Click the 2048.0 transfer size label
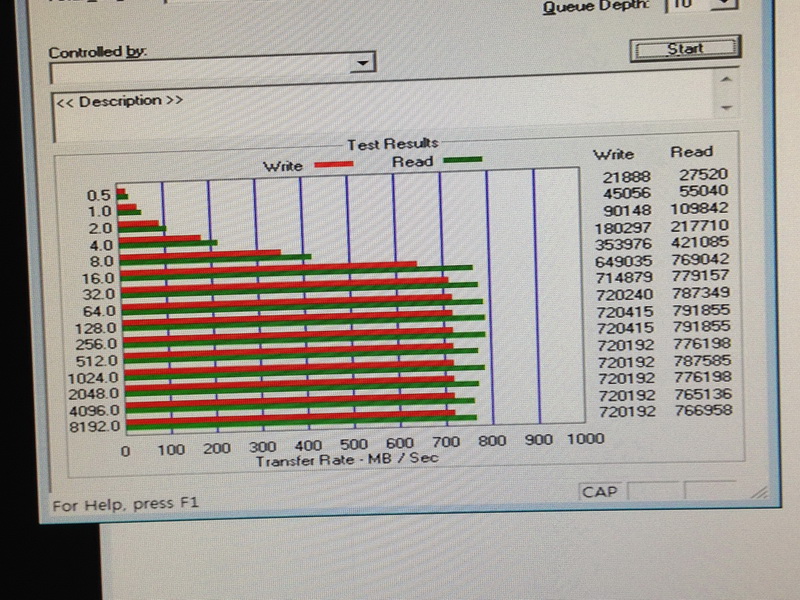 (93, 394)
